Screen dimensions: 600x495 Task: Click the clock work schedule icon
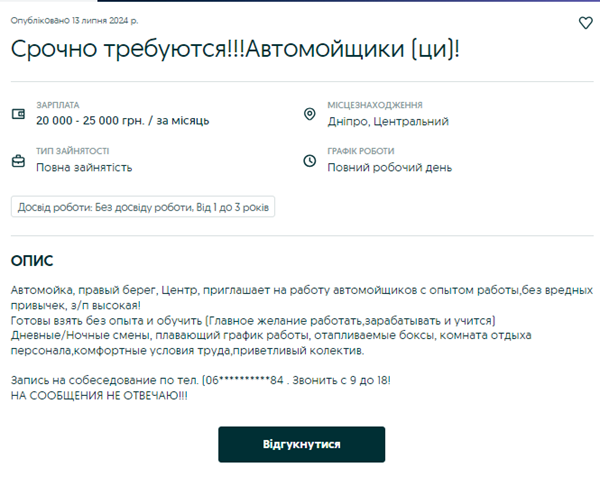point(310,160)
